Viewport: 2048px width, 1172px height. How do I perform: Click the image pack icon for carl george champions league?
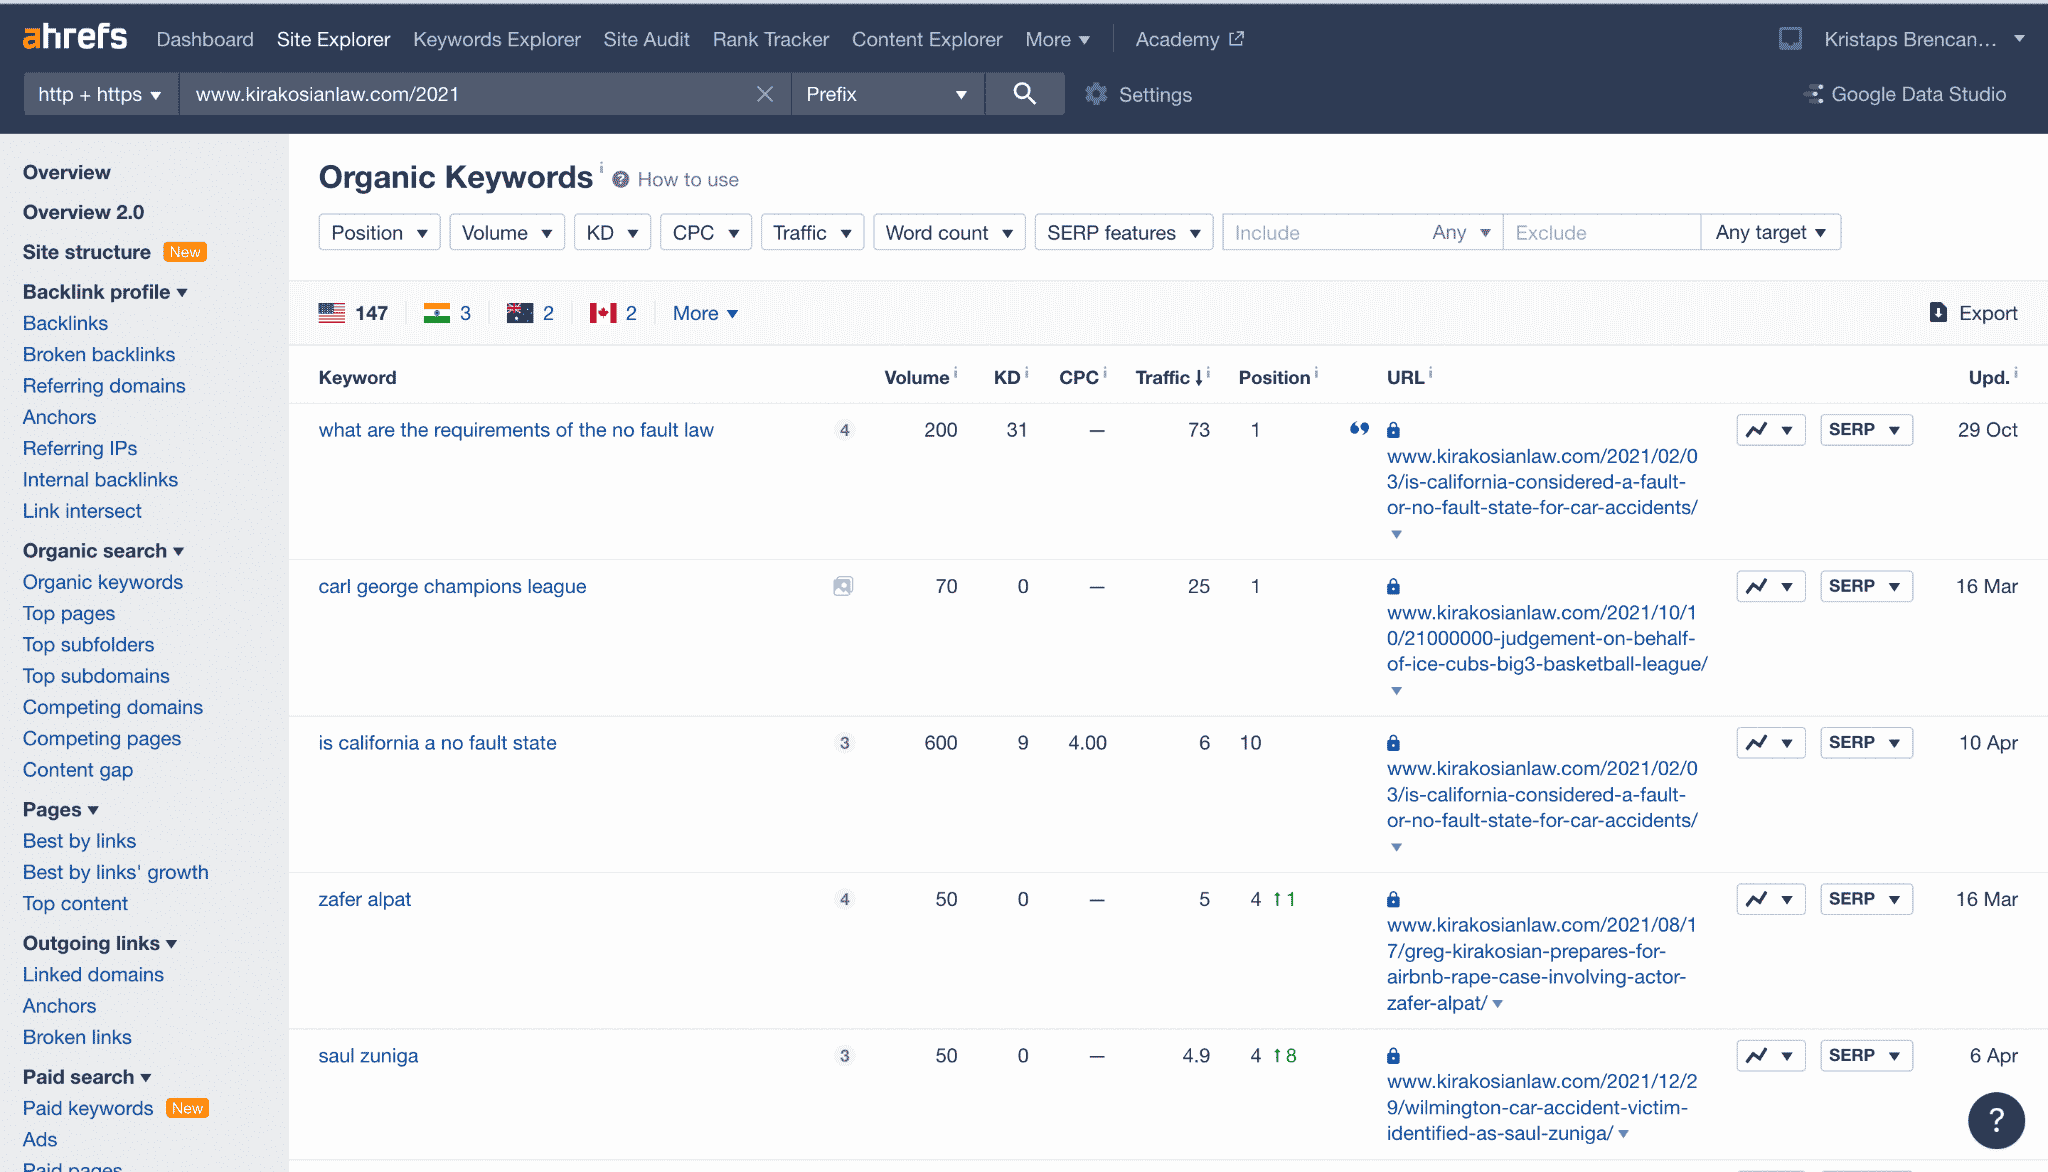pyautogui.click(x=843, y=586)
